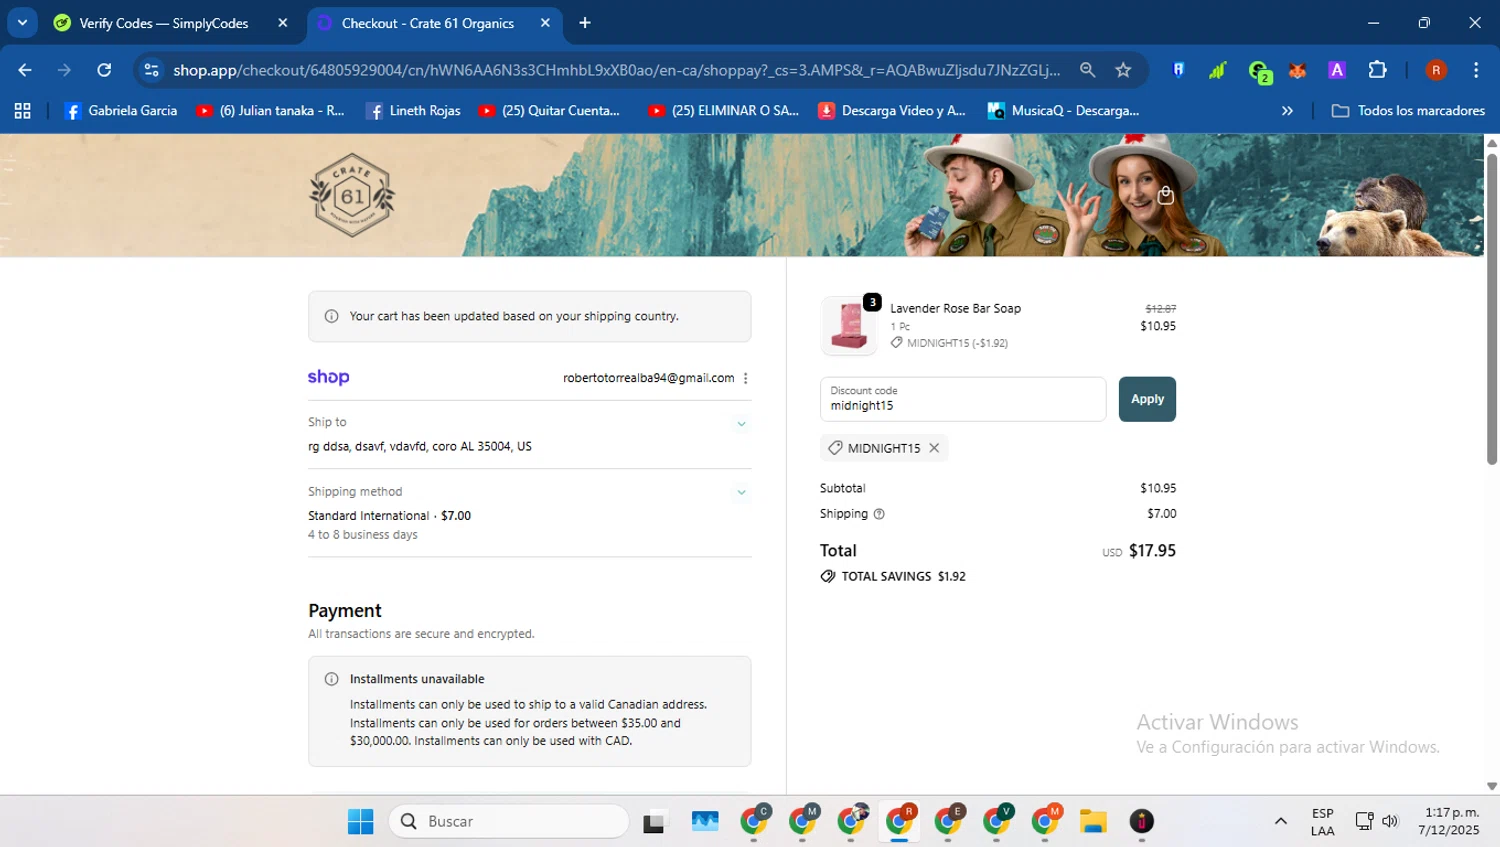Close the Verify Codes tab
Image resolution: width=1500 pixels, height=847 pixels.
pos(283,23)
